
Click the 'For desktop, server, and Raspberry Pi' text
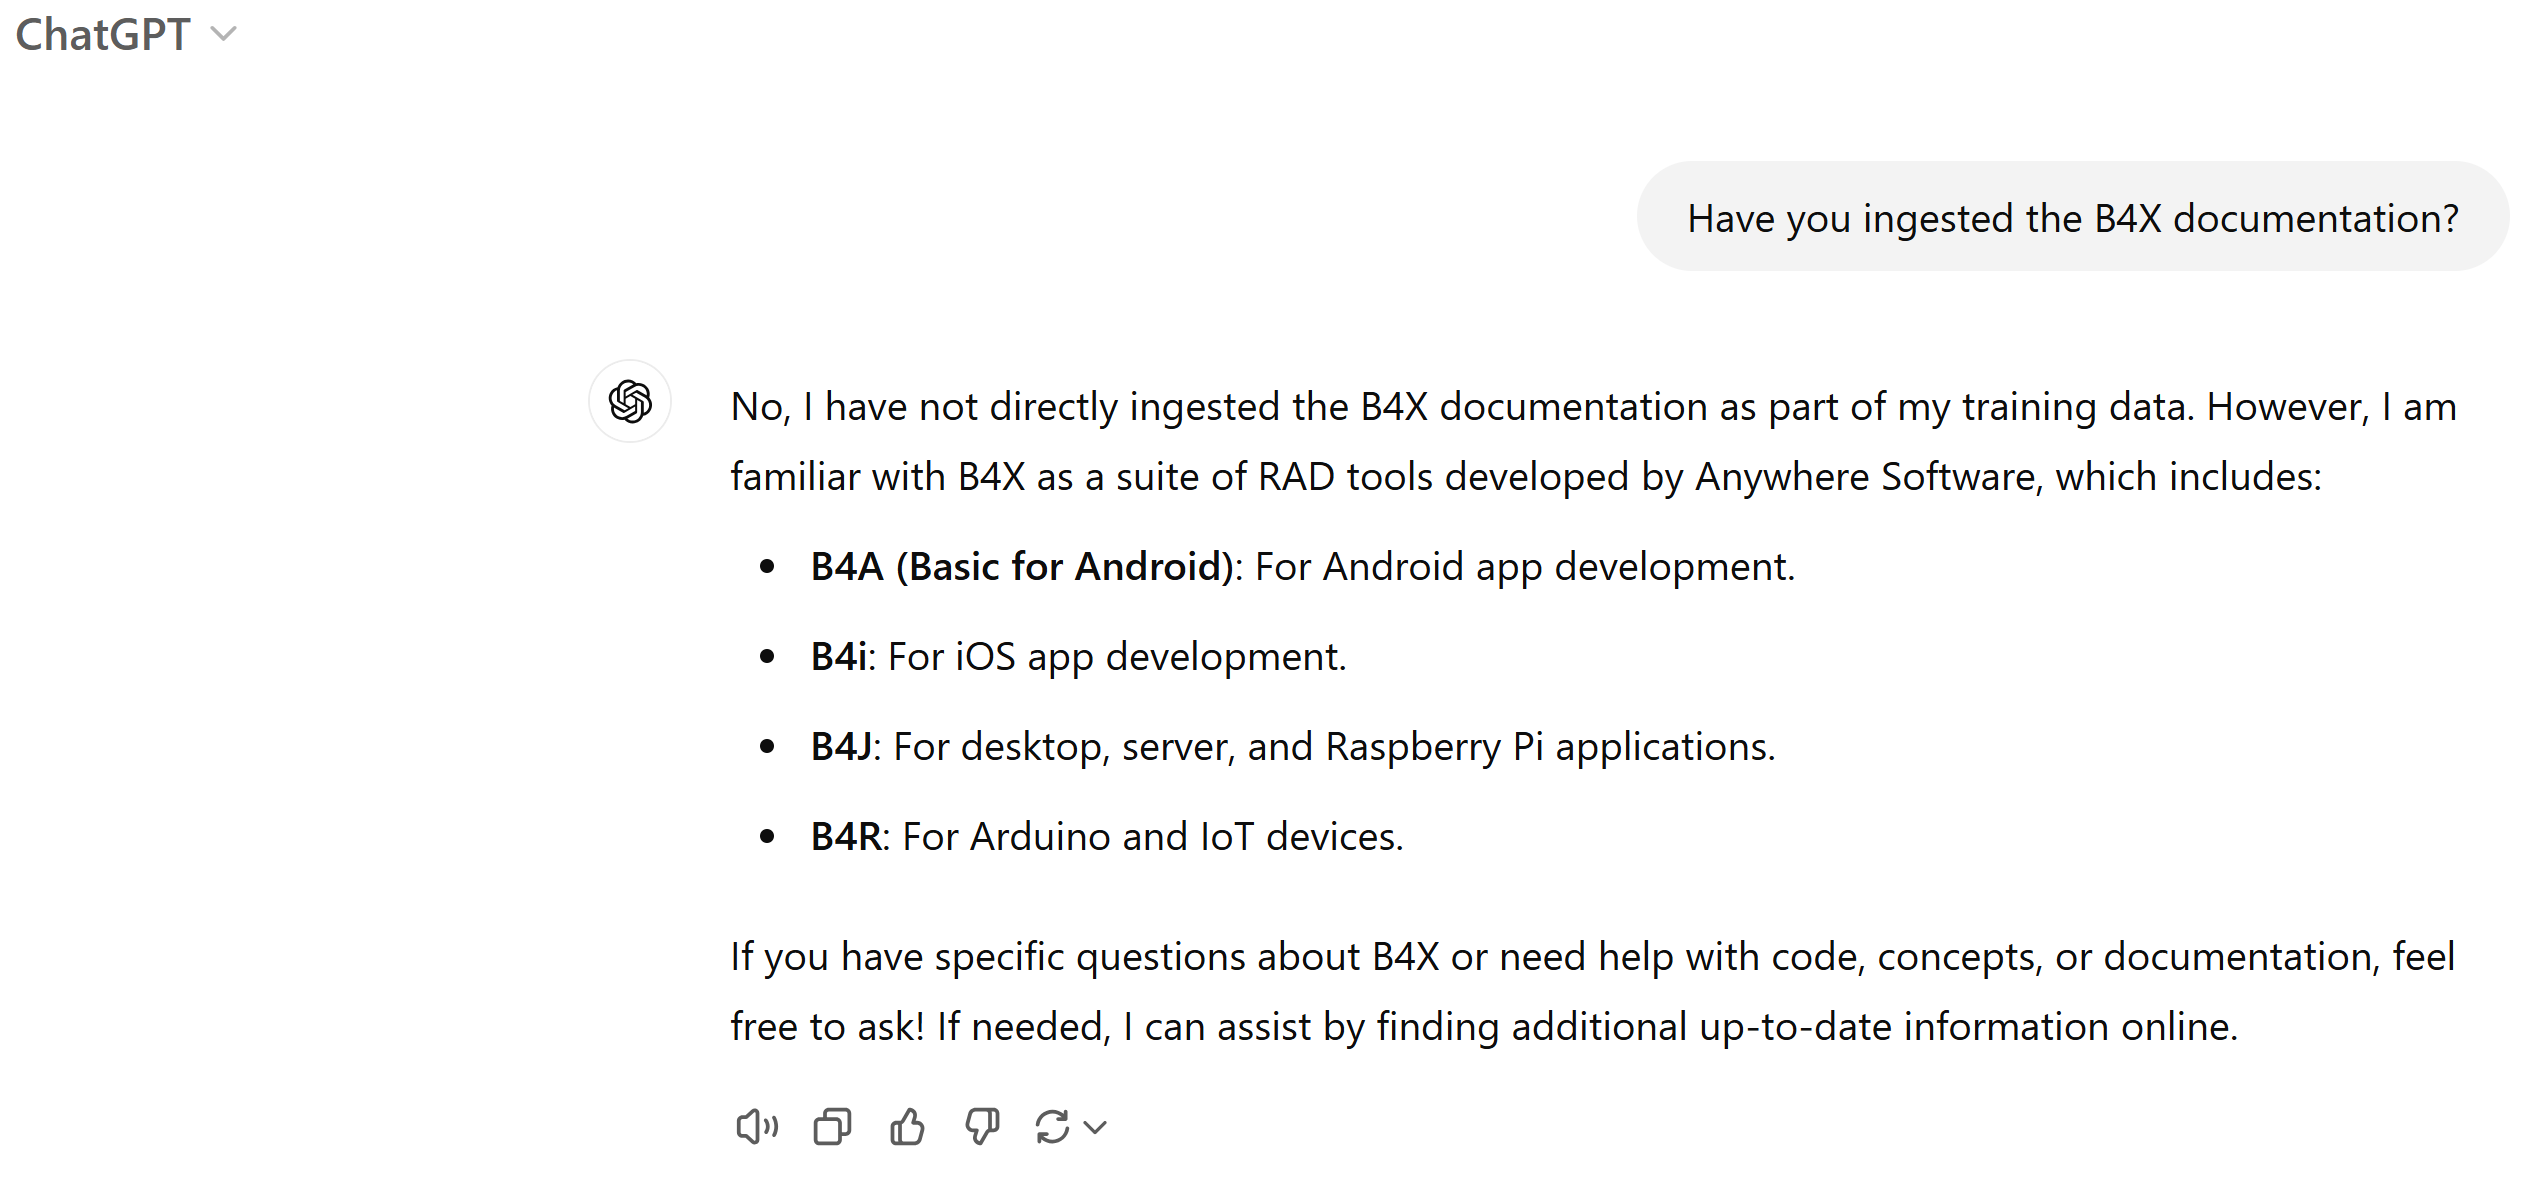pyautogui.click(x=1334, y=747)
